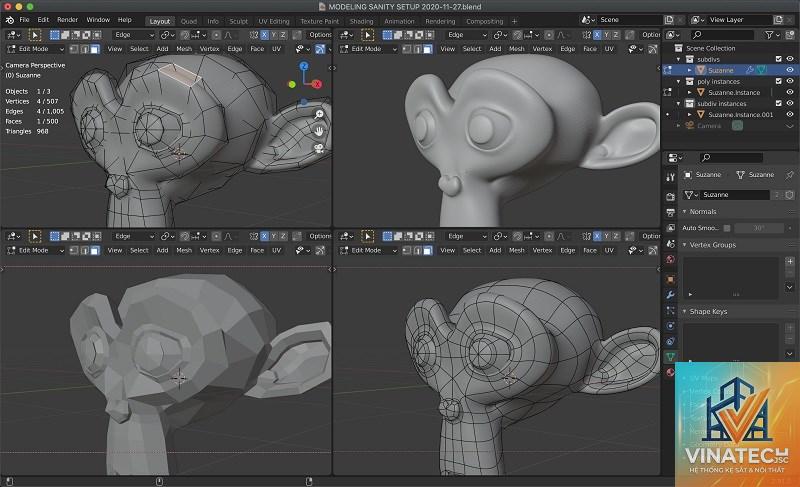Screen dimensions: 800x487
Task: Collapse the Normals panel
Action: (685, 212)
